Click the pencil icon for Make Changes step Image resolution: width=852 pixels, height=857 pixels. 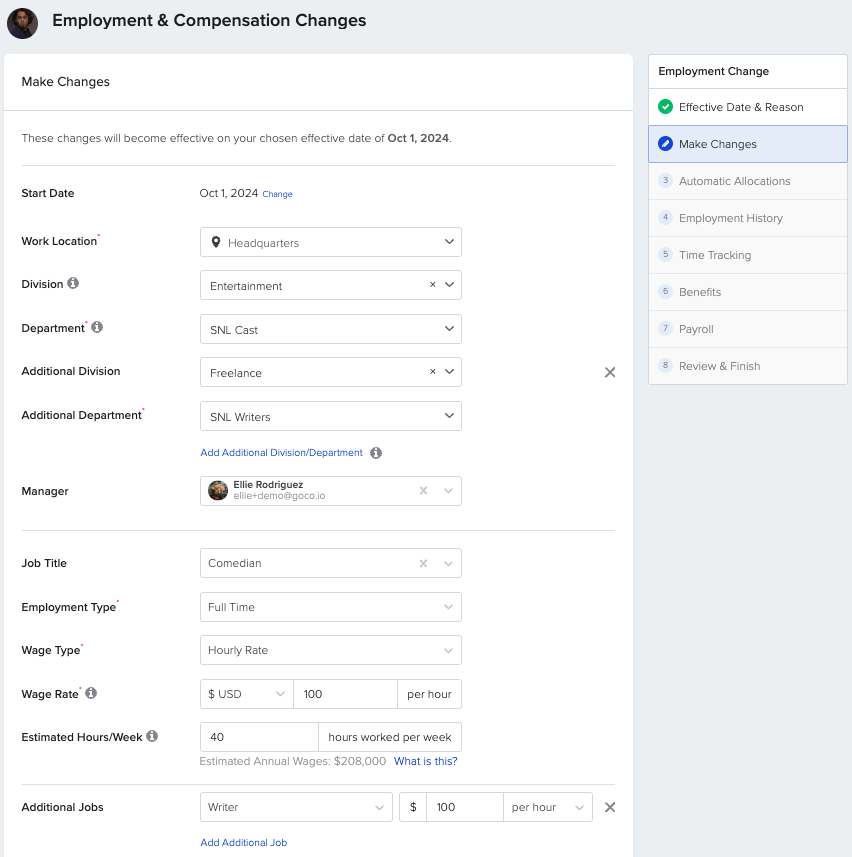click(665, 144)
